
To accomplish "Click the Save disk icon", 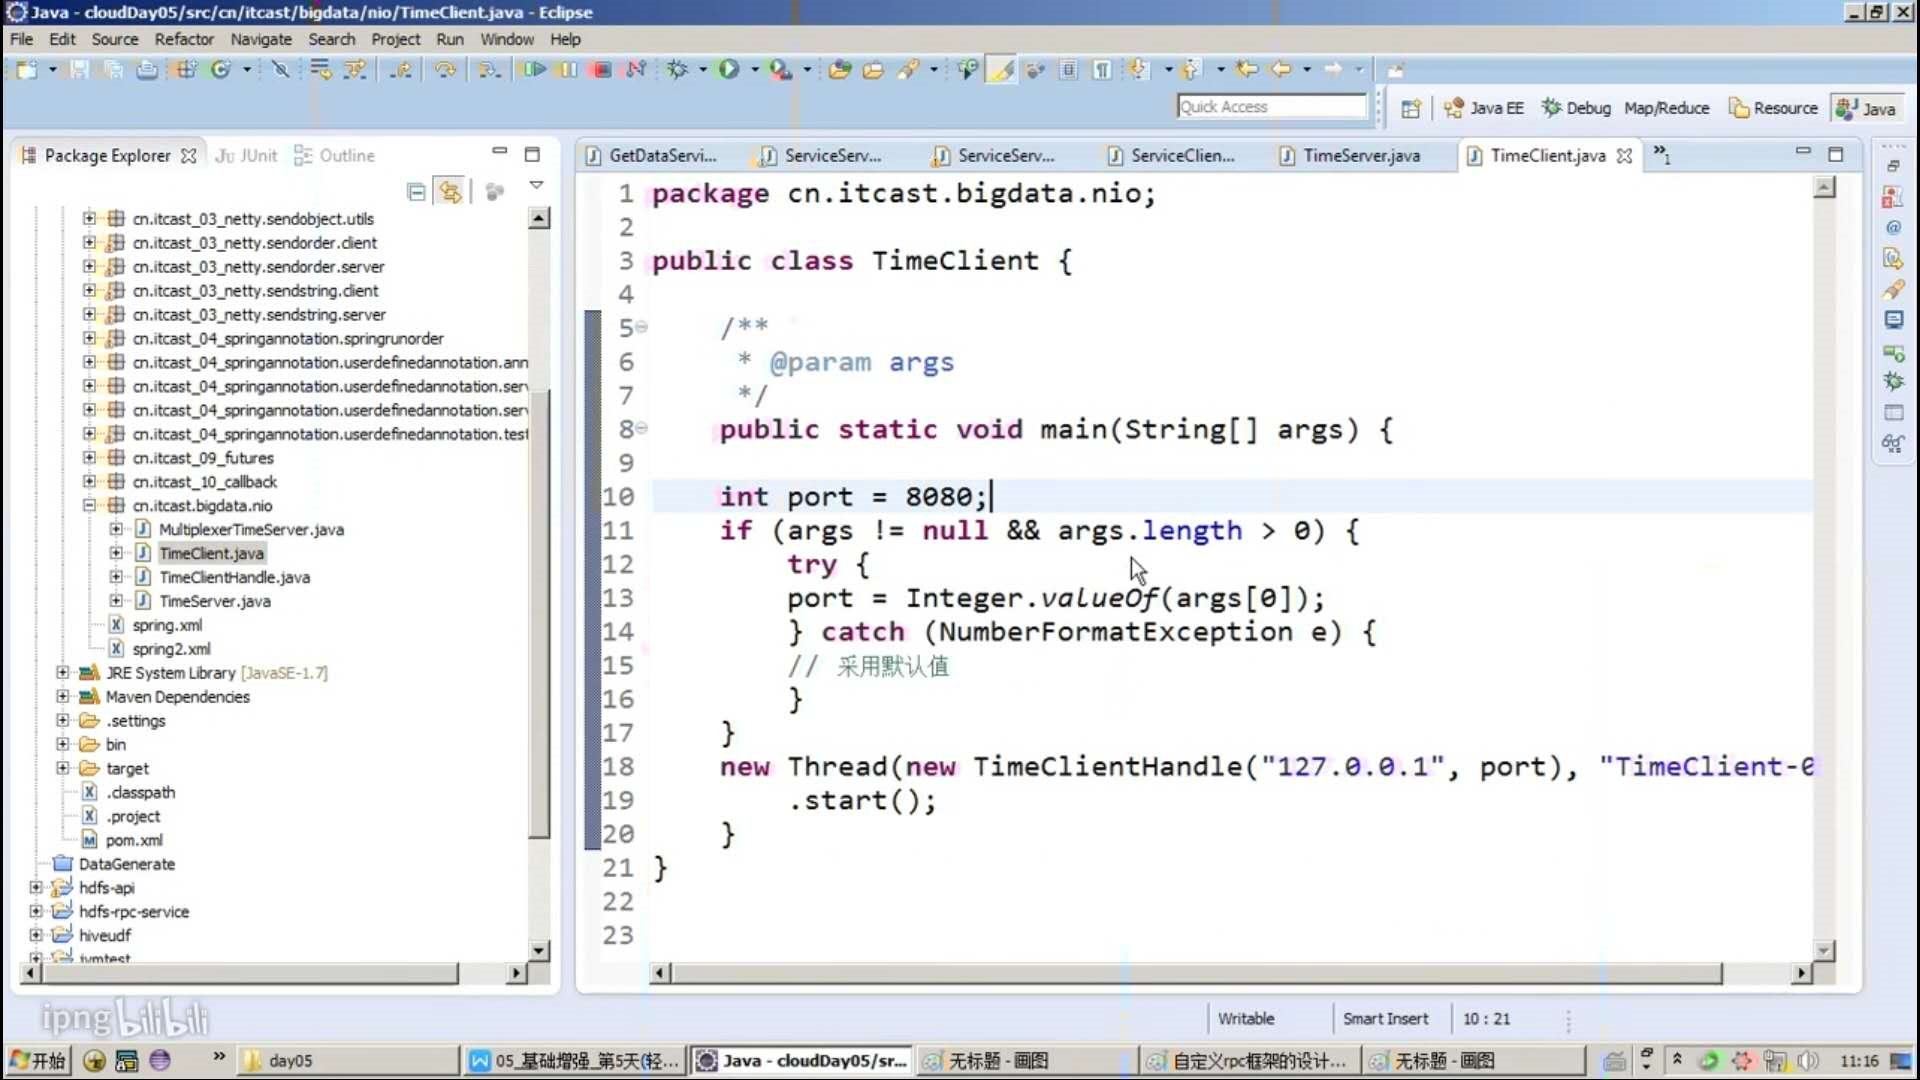I will (x=80, y=69).
